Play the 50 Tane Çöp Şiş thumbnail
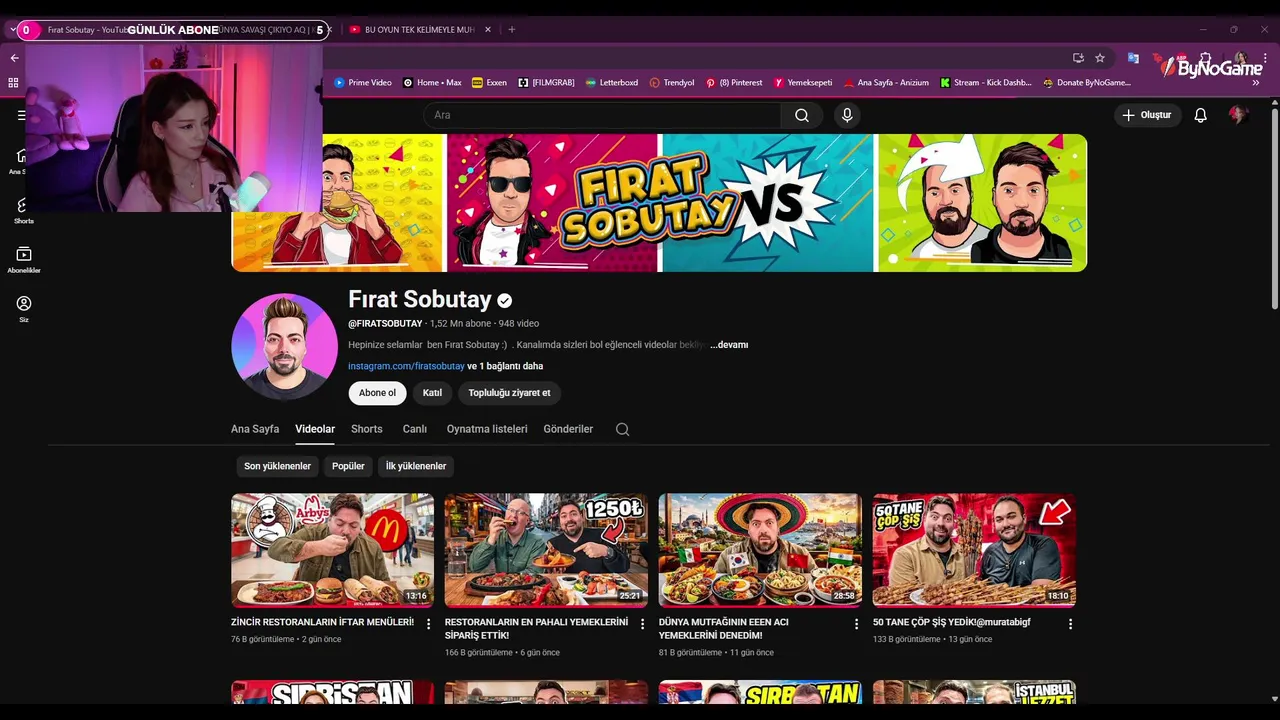The width and height of the screenshot is (1280, 720). 974,550
